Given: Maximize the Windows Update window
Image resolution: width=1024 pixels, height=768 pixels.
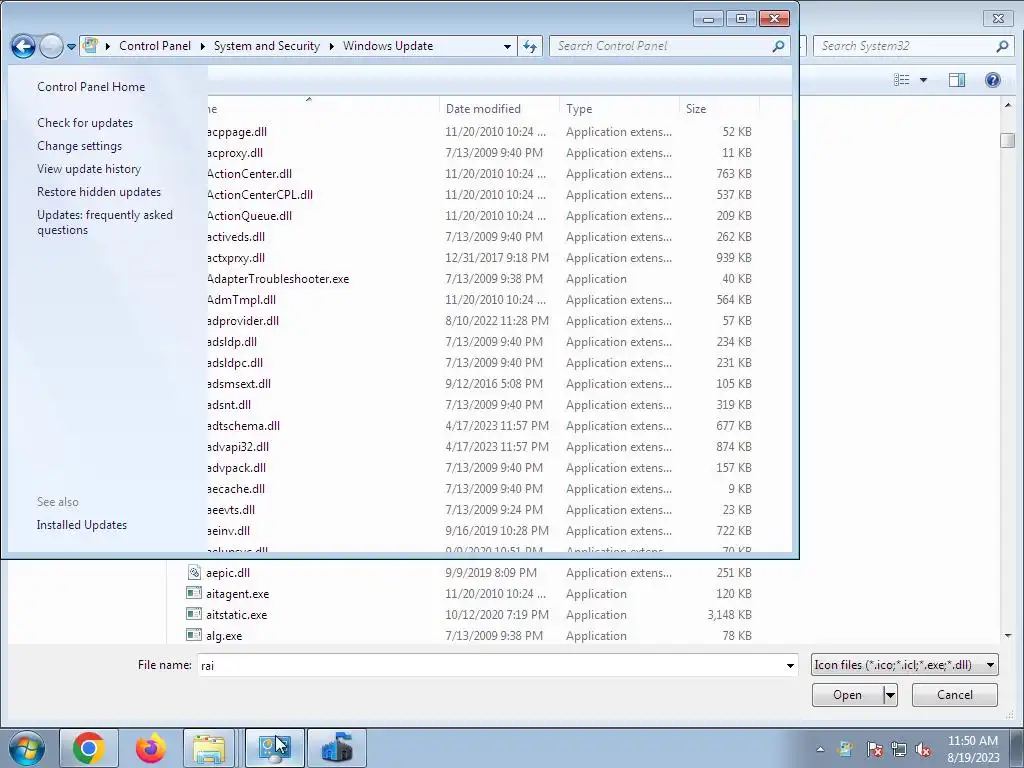Looking at the screenshot, I should tap(741, 18).
